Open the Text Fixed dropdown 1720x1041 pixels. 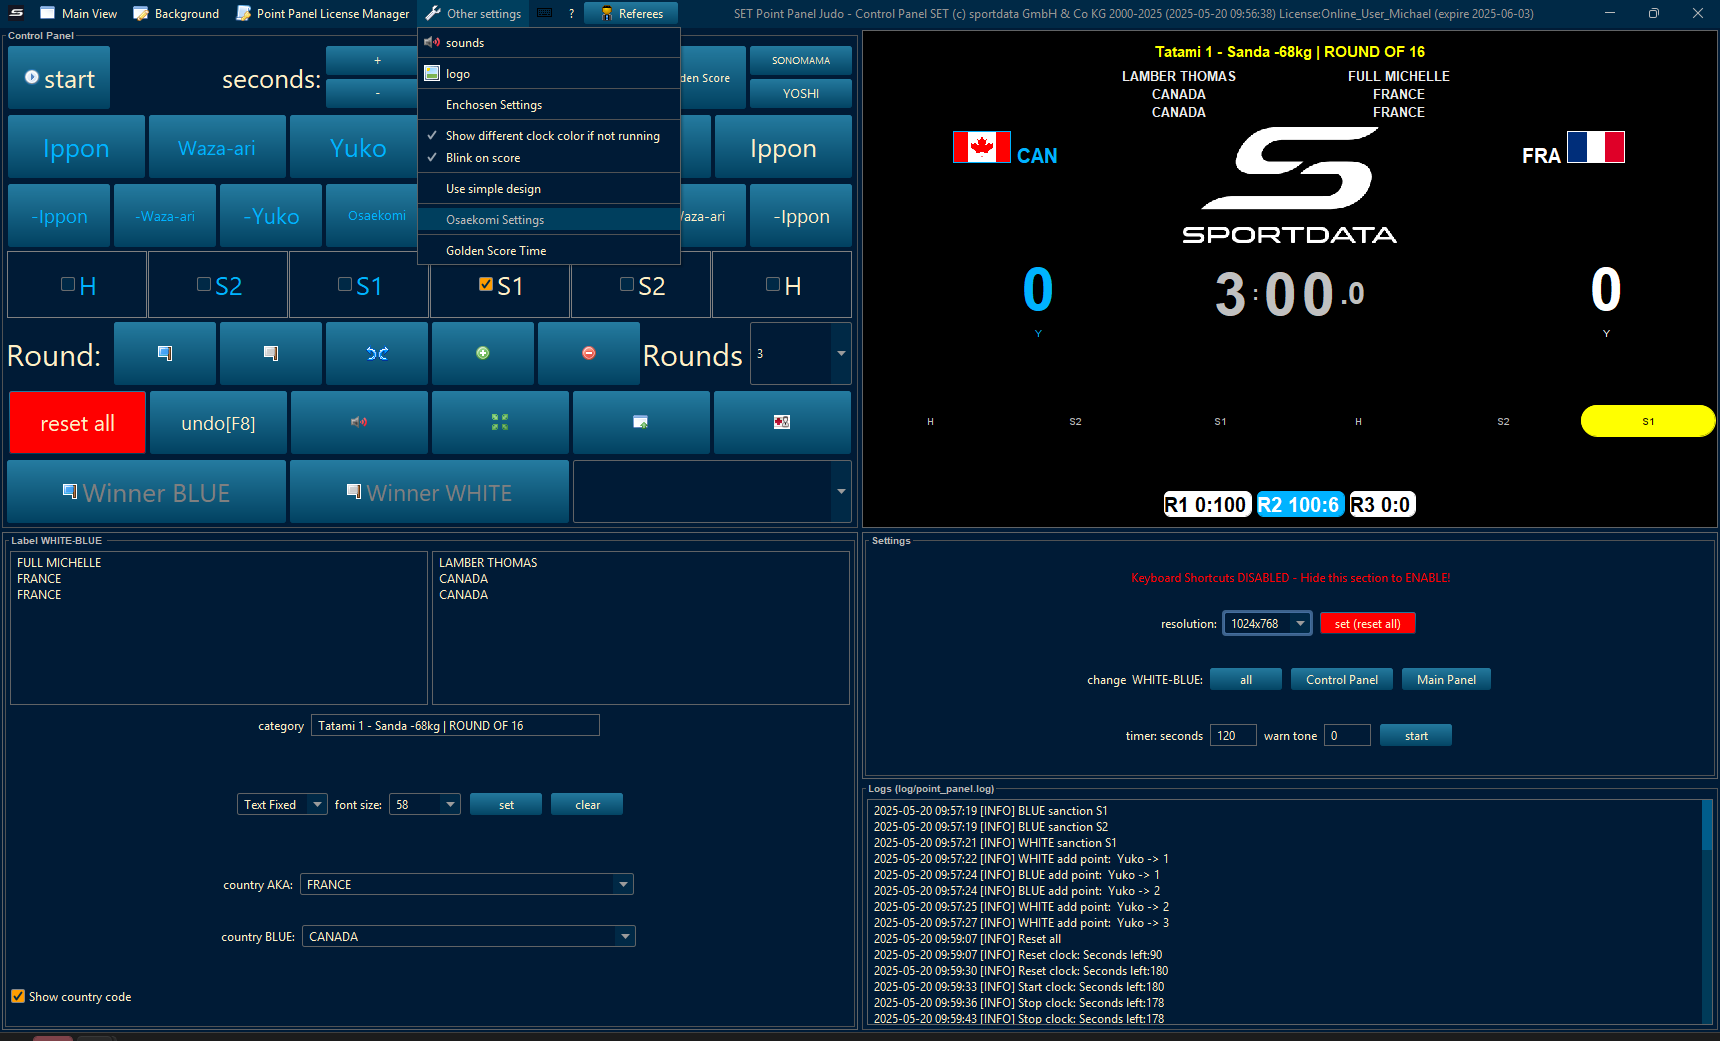282,805
